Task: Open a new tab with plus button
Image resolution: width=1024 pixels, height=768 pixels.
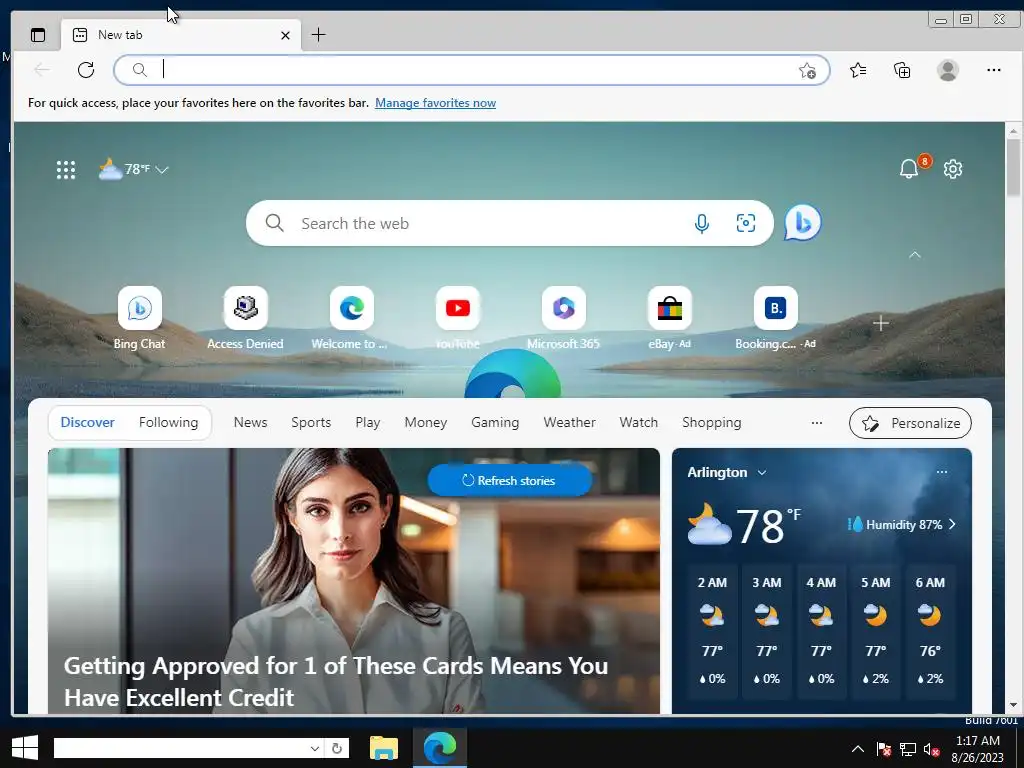Action: [x=319, y=35]
